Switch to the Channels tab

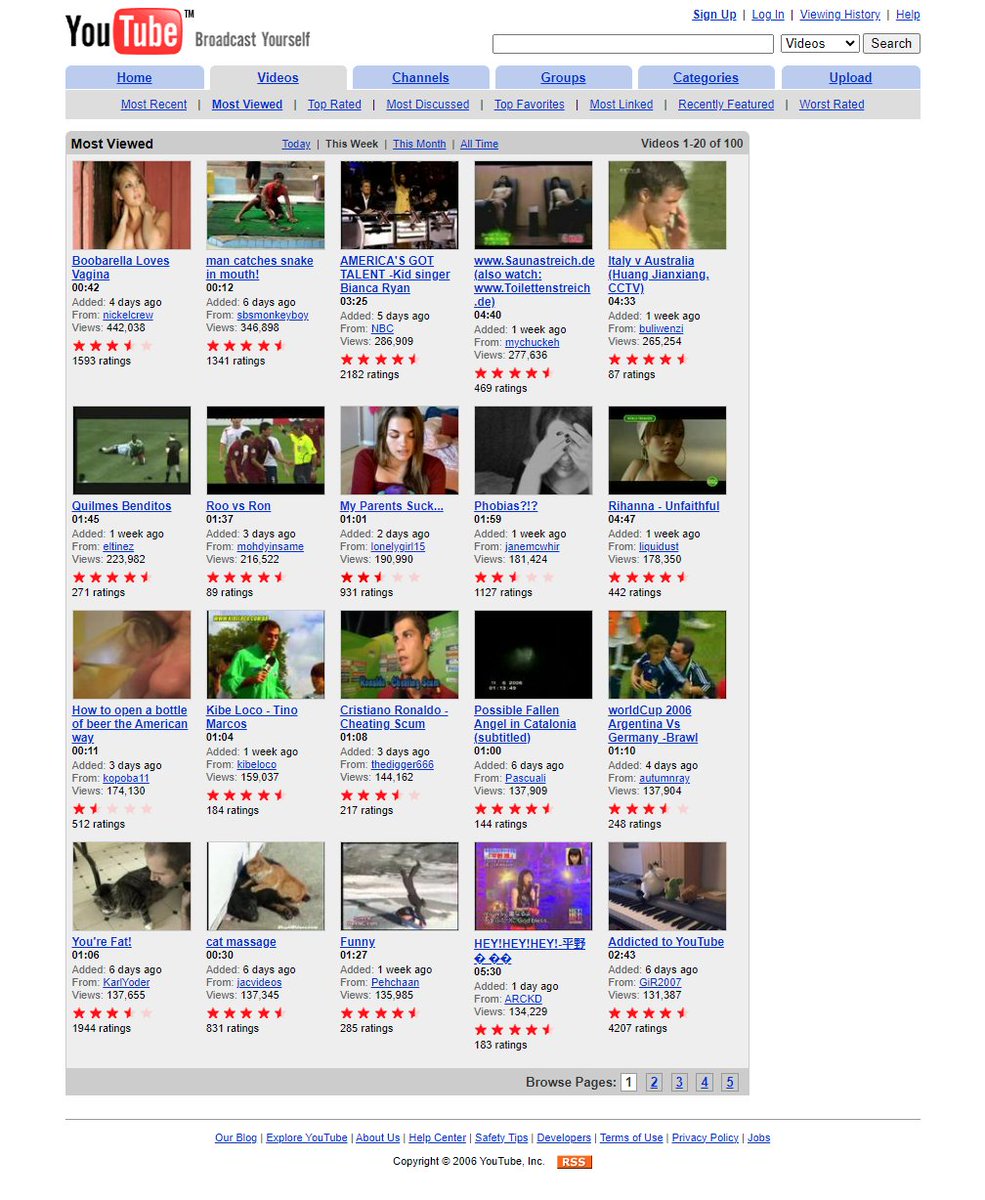(x=420, y=76)
